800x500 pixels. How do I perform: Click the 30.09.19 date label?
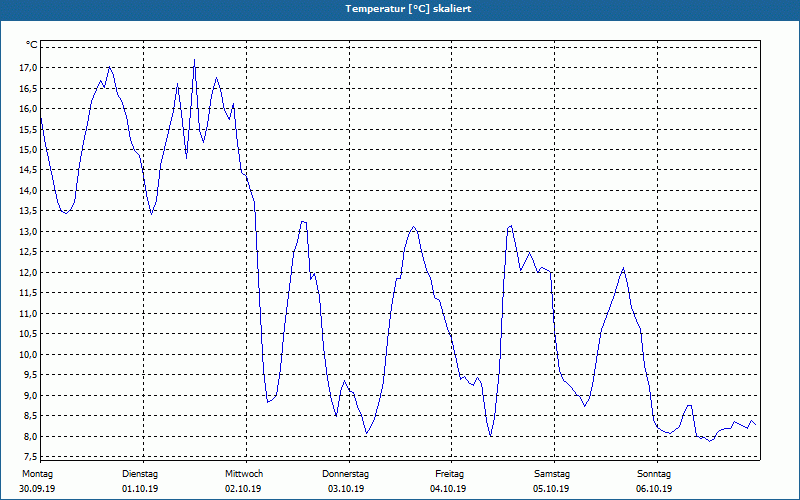[37, 489]
